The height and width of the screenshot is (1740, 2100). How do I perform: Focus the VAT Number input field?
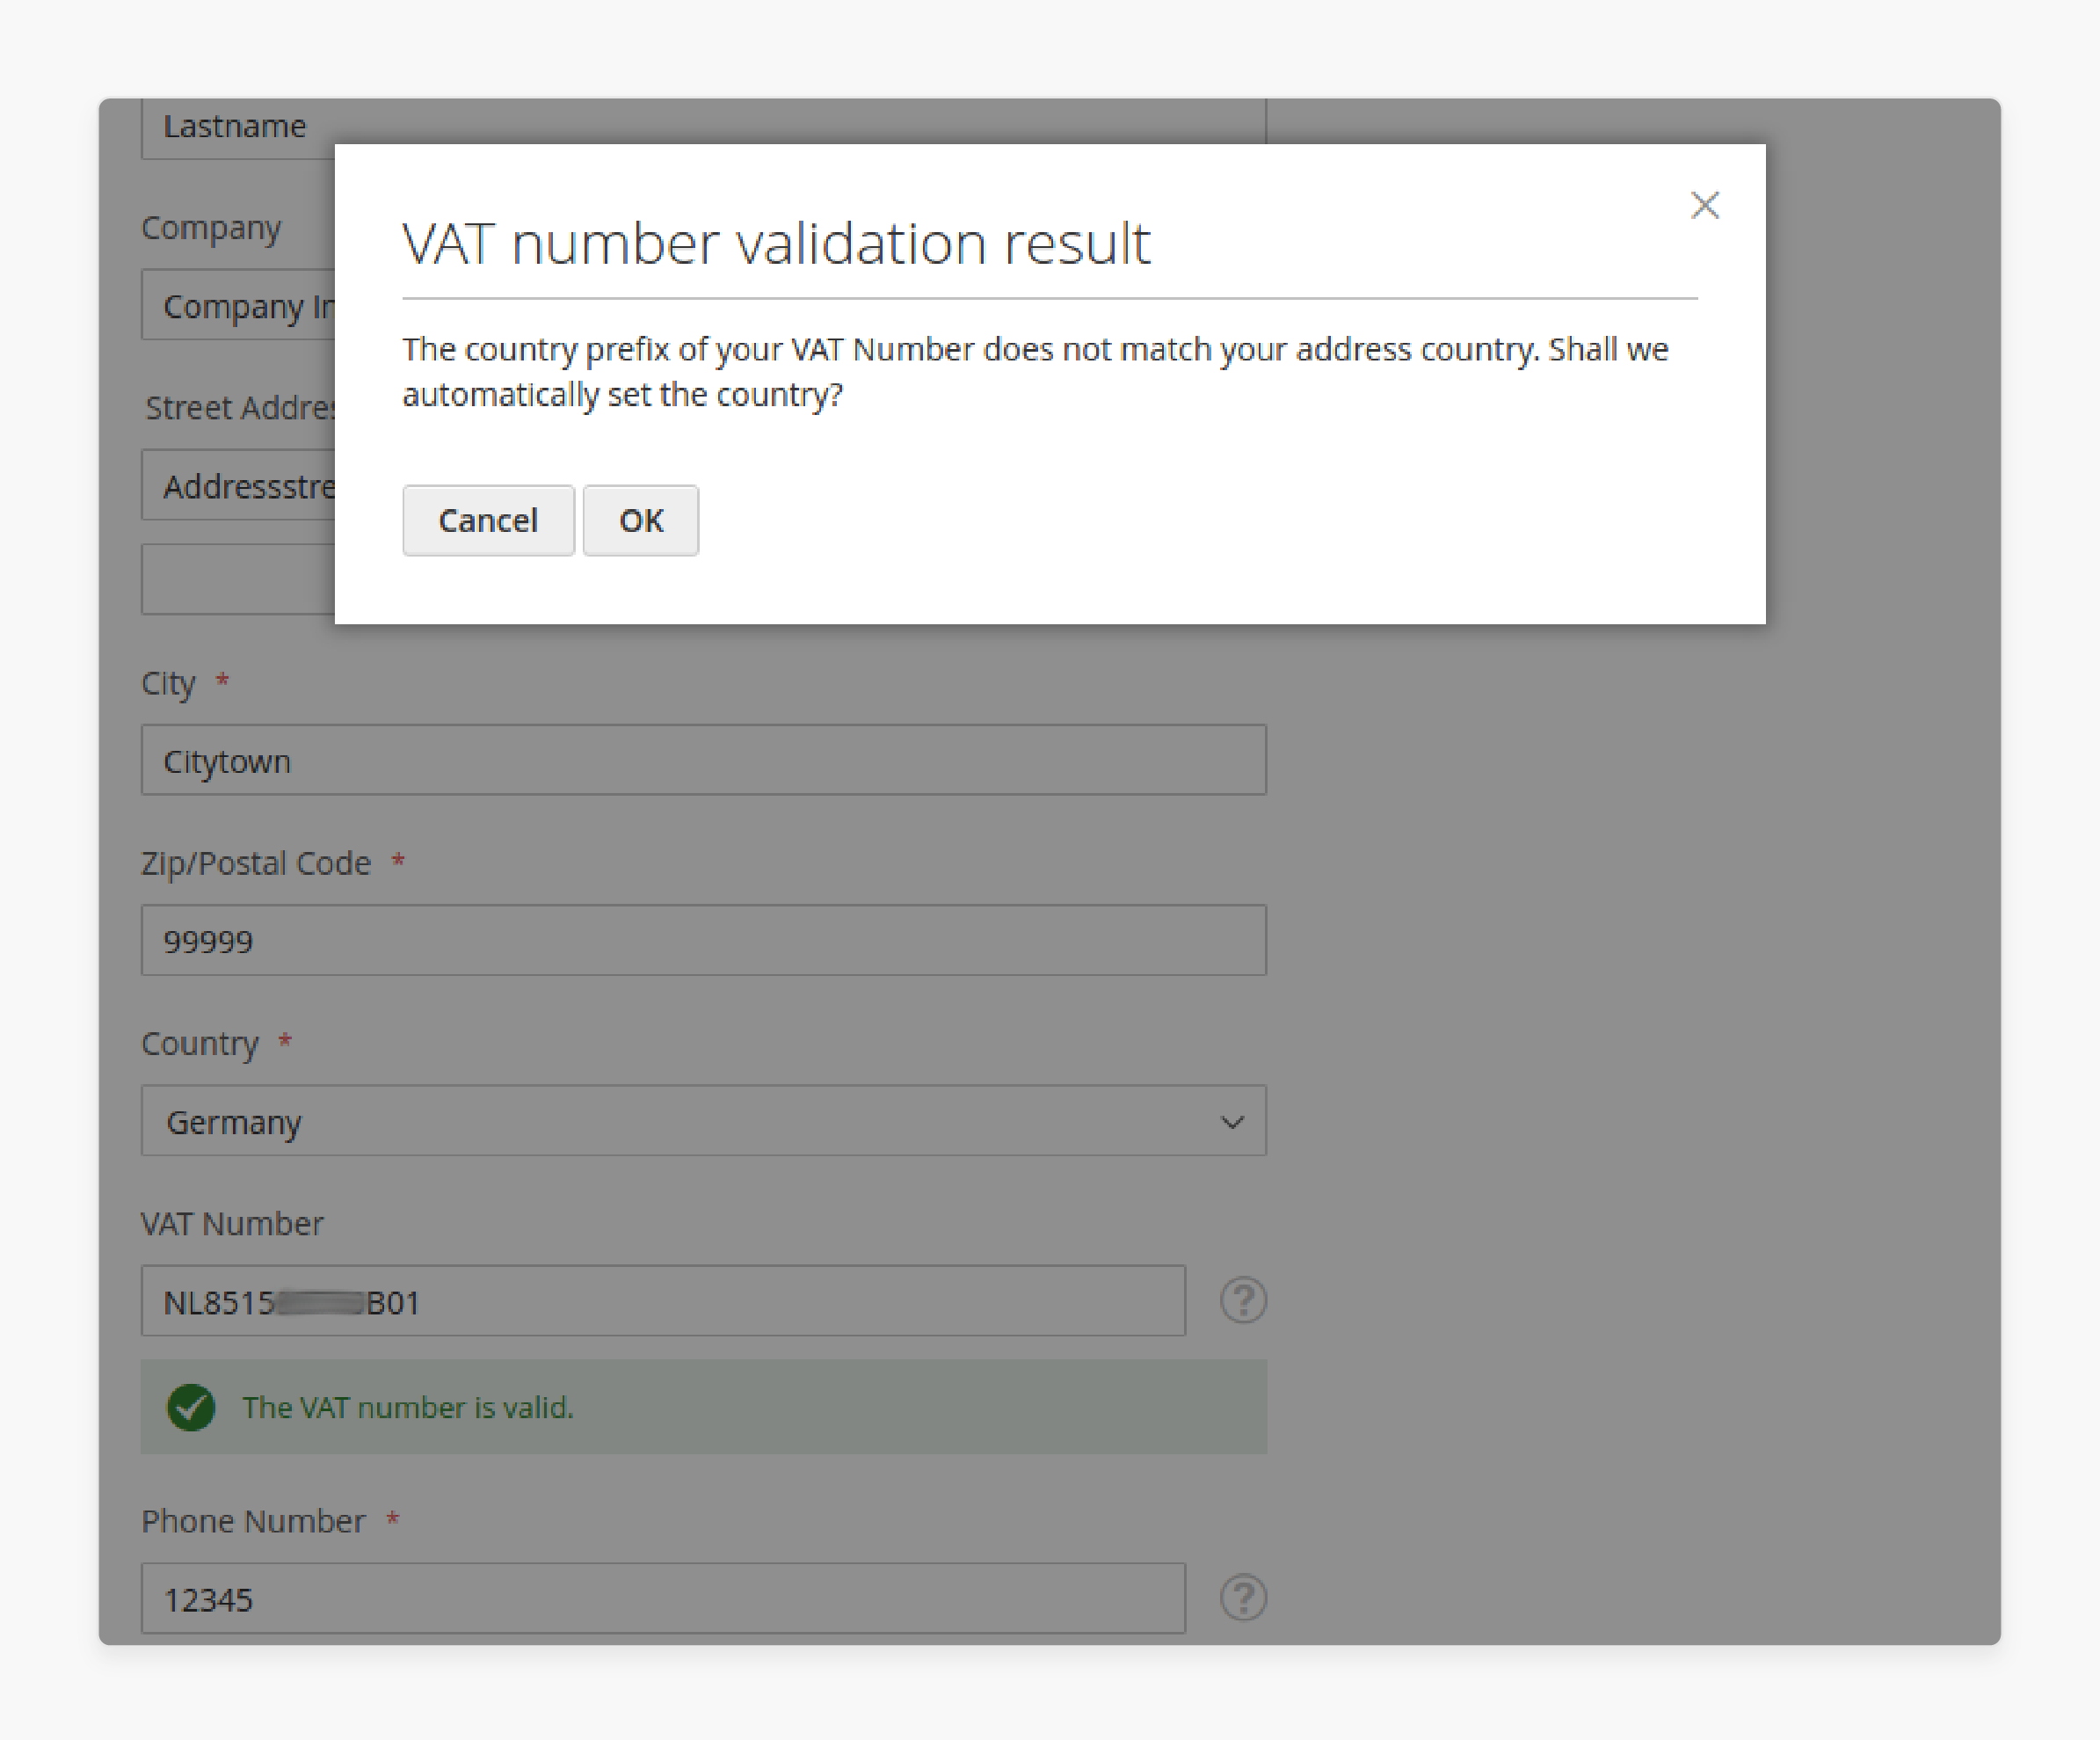click(663, 1301)
